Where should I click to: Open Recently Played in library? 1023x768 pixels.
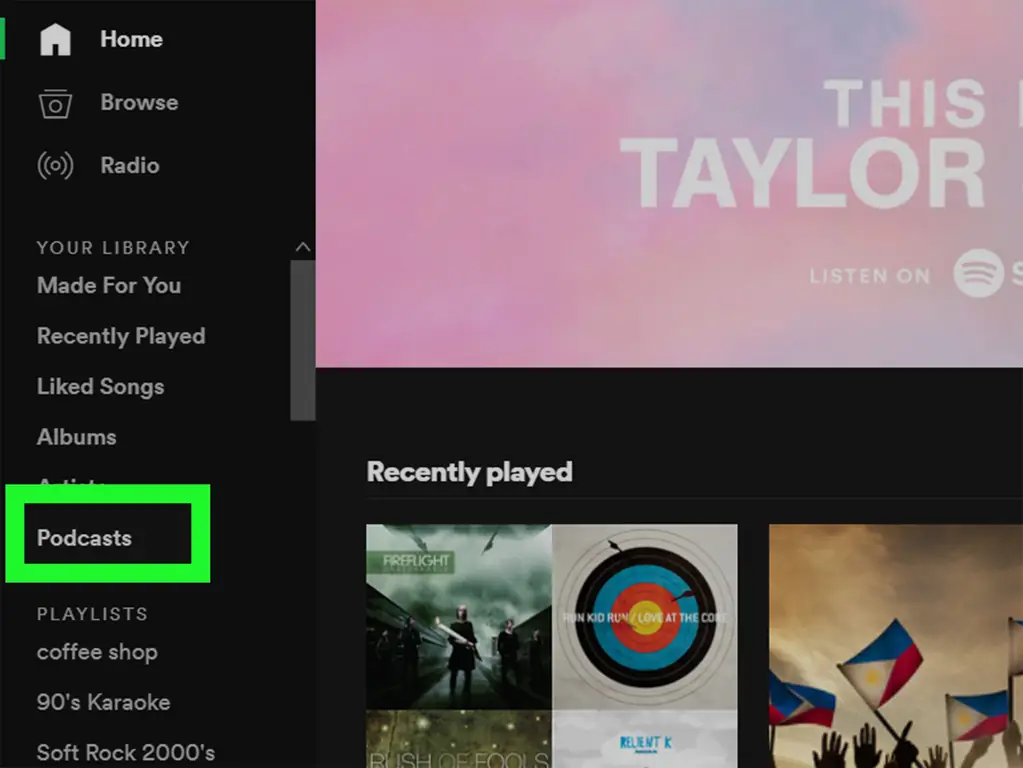coord(121,336)
